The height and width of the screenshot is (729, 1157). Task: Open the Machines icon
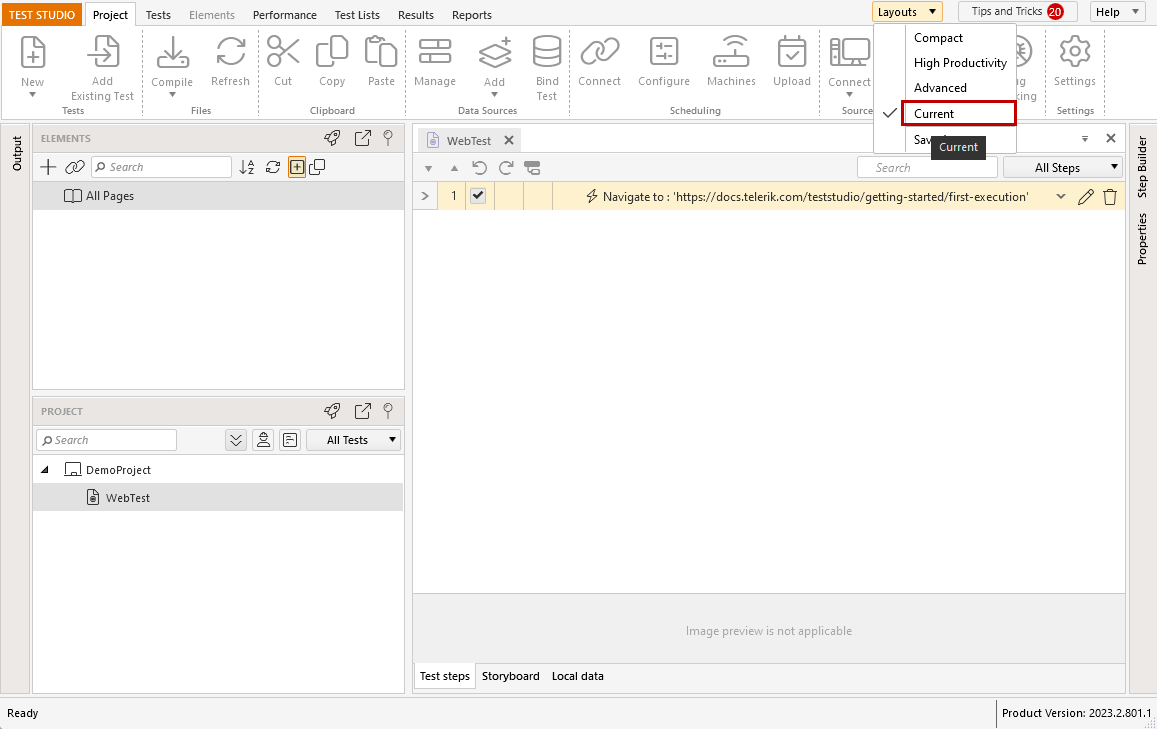tap(731, 52)
